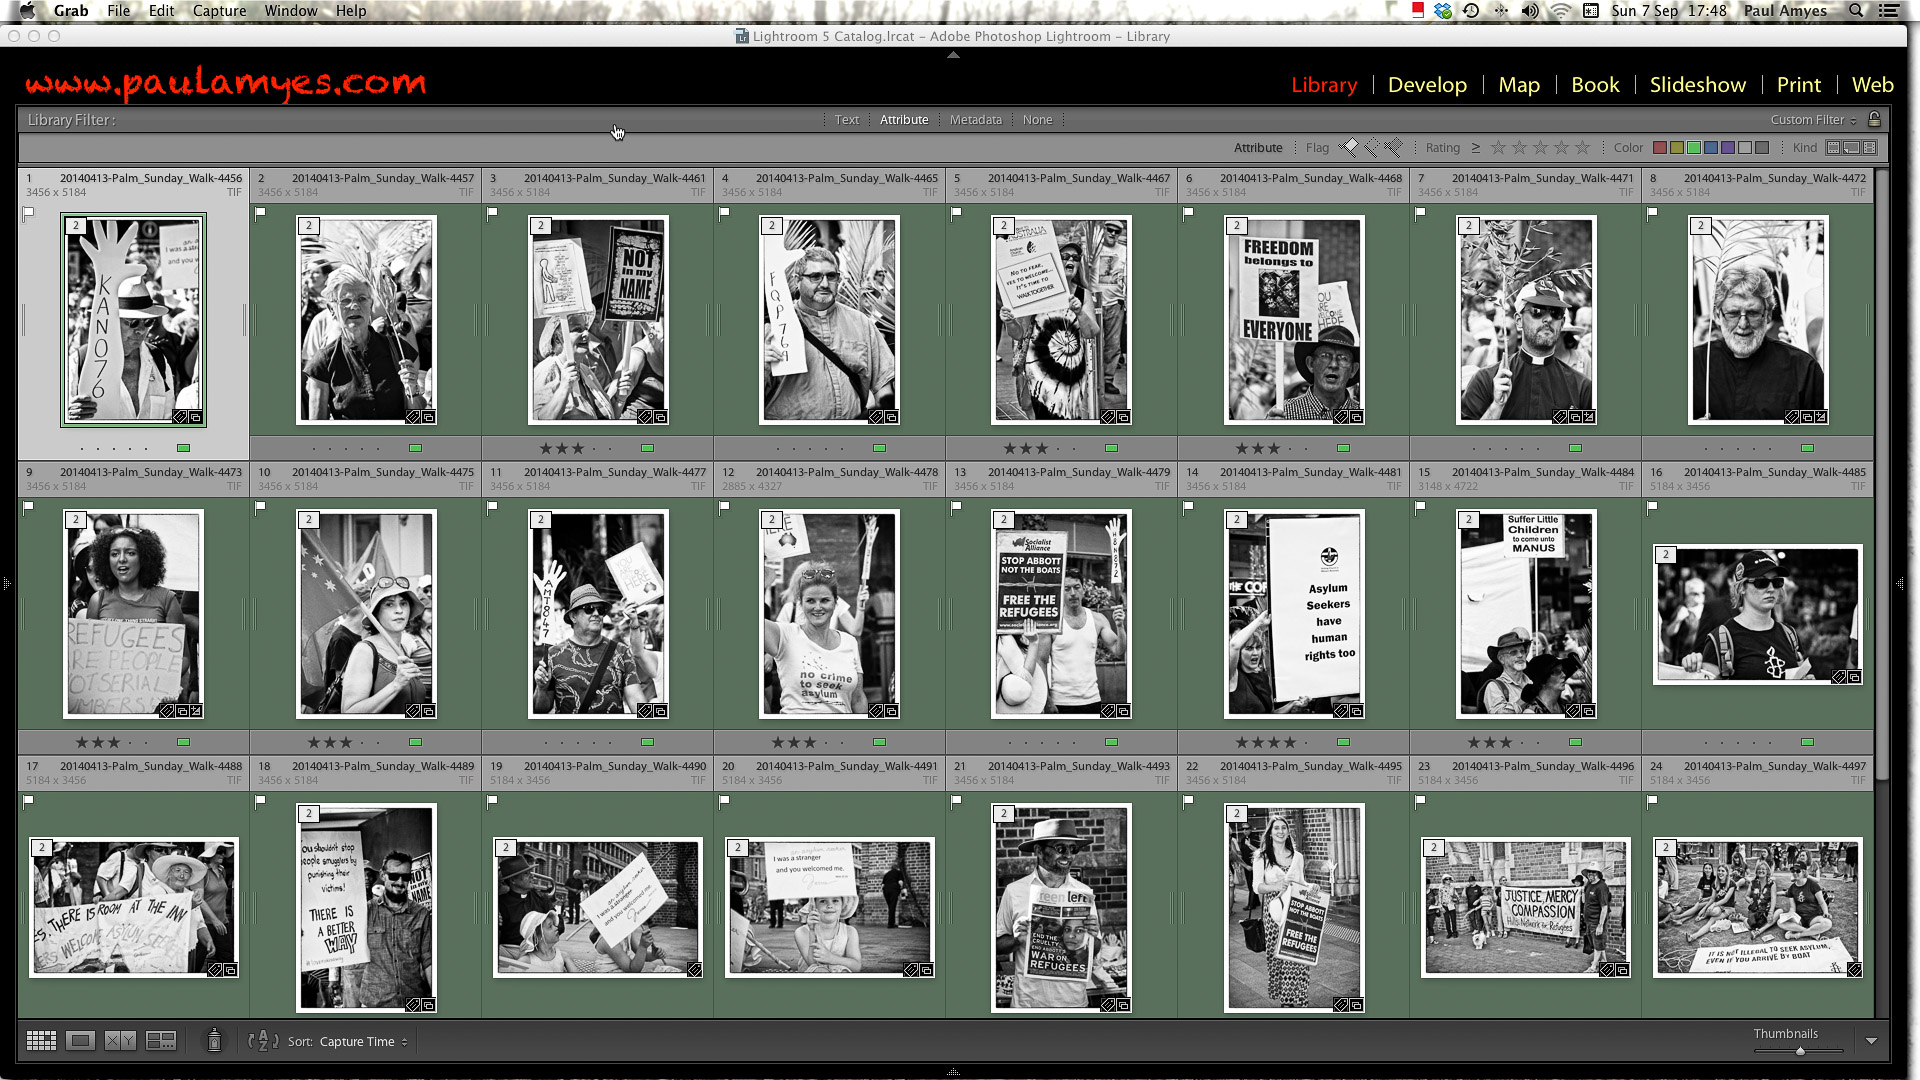This screenshot has height=1080, width=1920.
Task: Toggle the rejected photos flag filter
Action: [x=1393, y=148]
